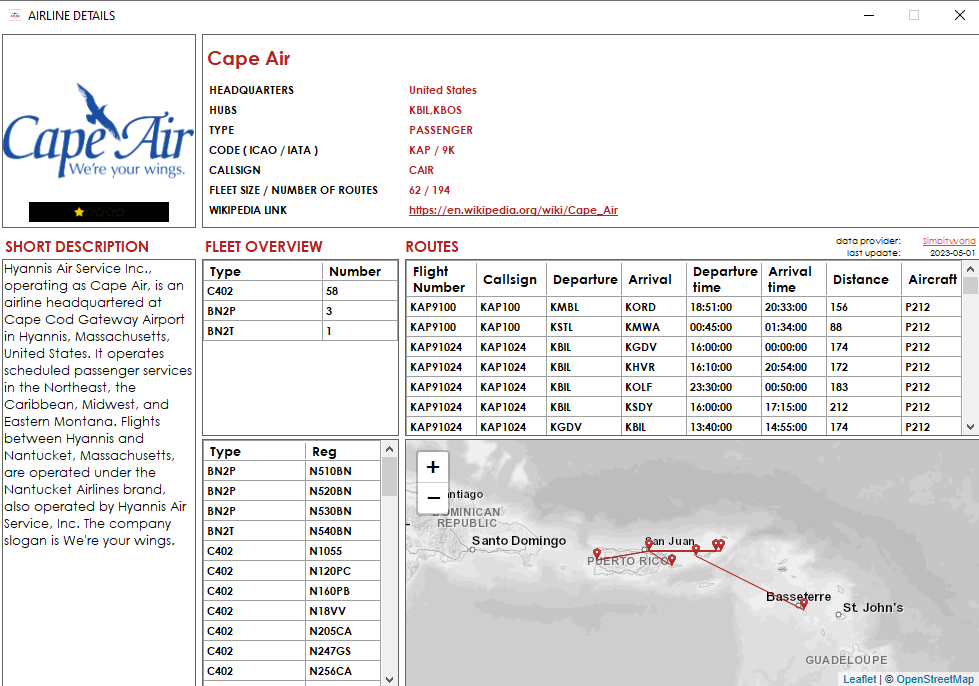Image resolution: width=979 pixels, height=686 pixels.
Task: Click the 18:51:00 departure time cell
Action: 724,307
